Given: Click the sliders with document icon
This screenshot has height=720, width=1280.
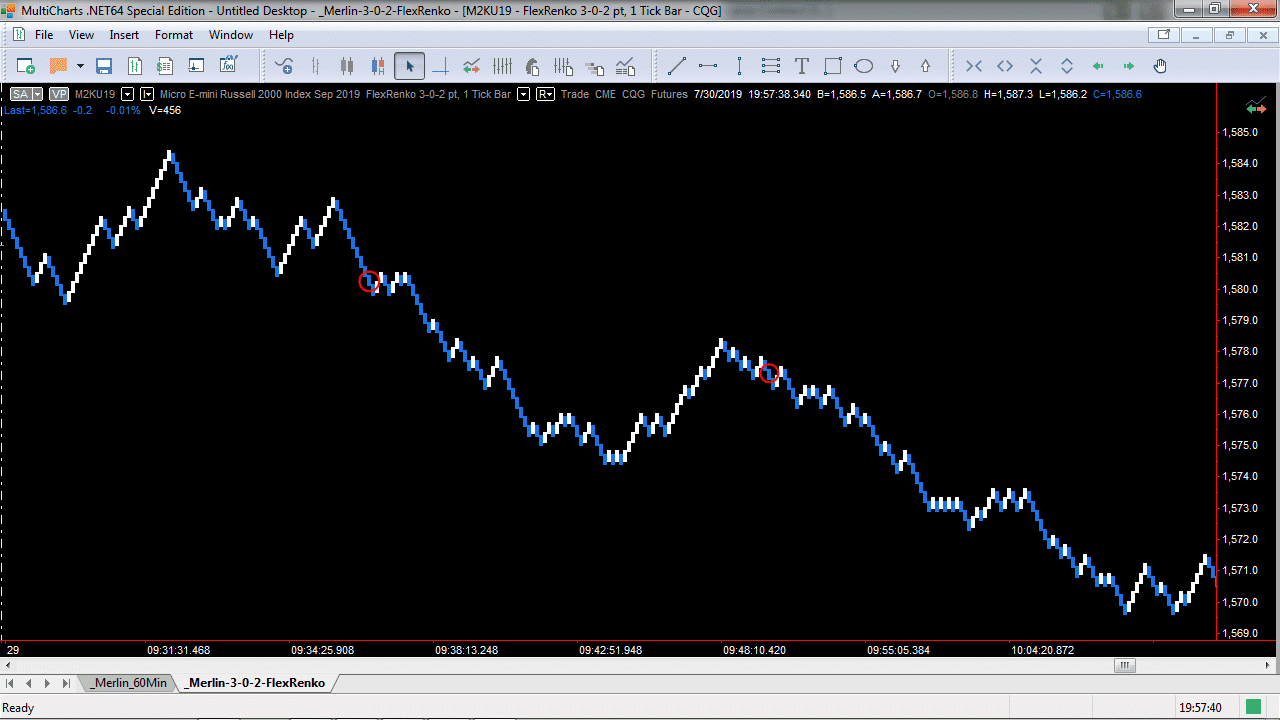Looking at the screenshot, I should point(564,66).
